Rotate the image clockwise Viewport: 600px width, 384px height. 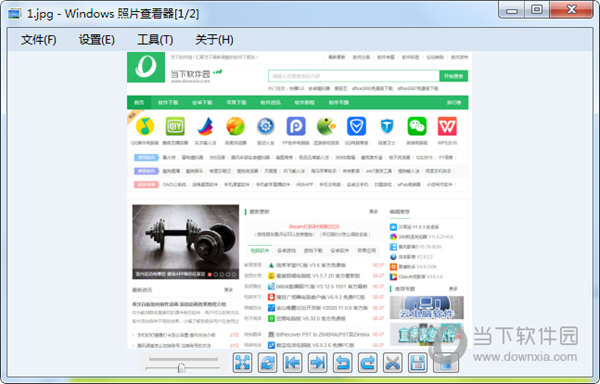tap(368, 362)
